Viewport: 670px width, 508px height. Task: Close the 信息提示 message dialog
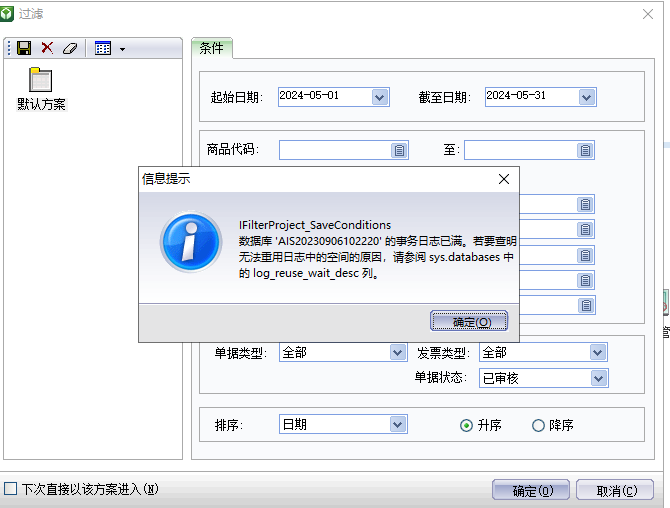pos(505,179)
